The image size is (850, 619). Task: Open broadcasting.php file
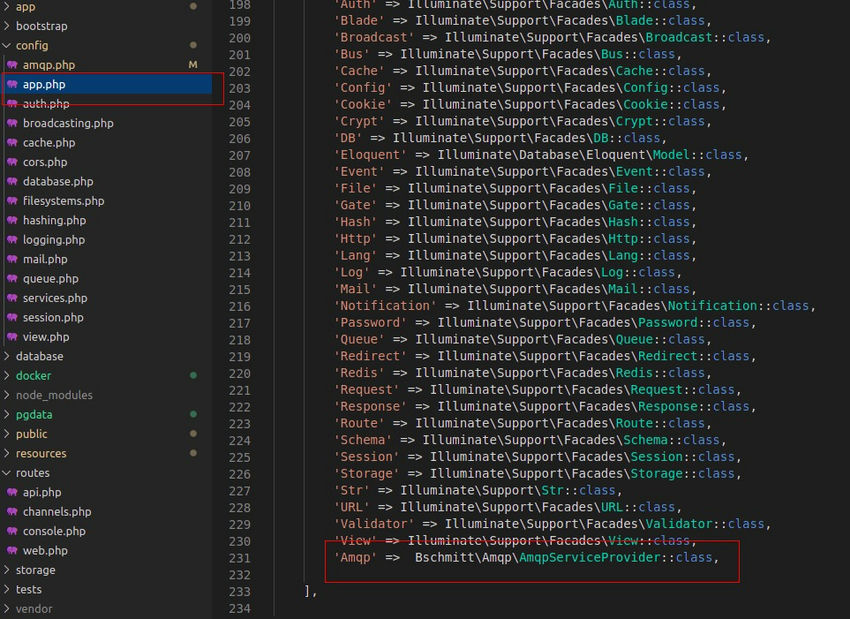click(x=68, y=123)
